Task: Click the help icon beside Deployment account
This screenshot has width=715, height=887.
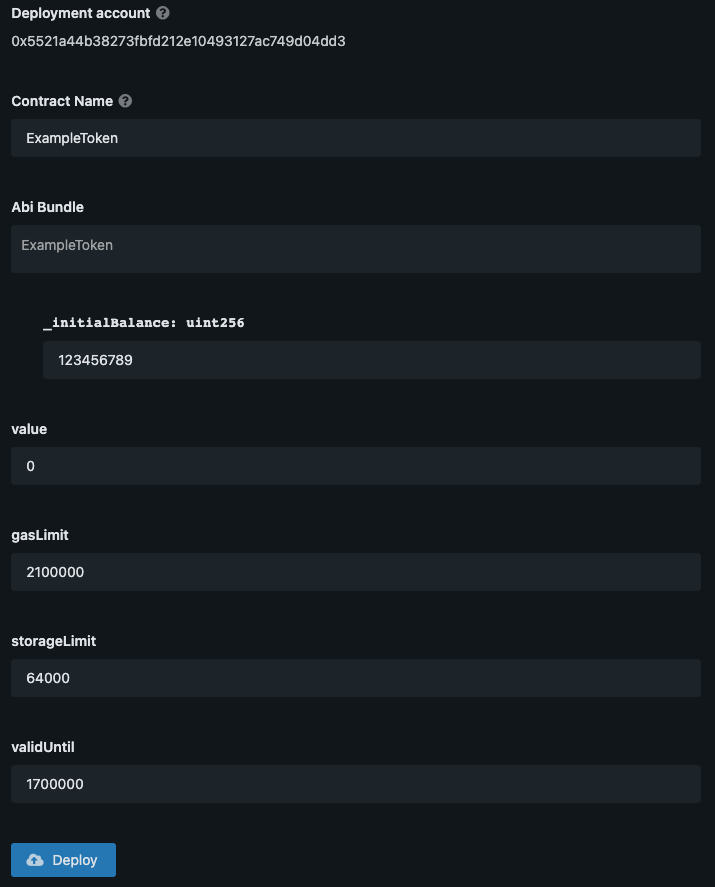Action: [x=162, y=13]
